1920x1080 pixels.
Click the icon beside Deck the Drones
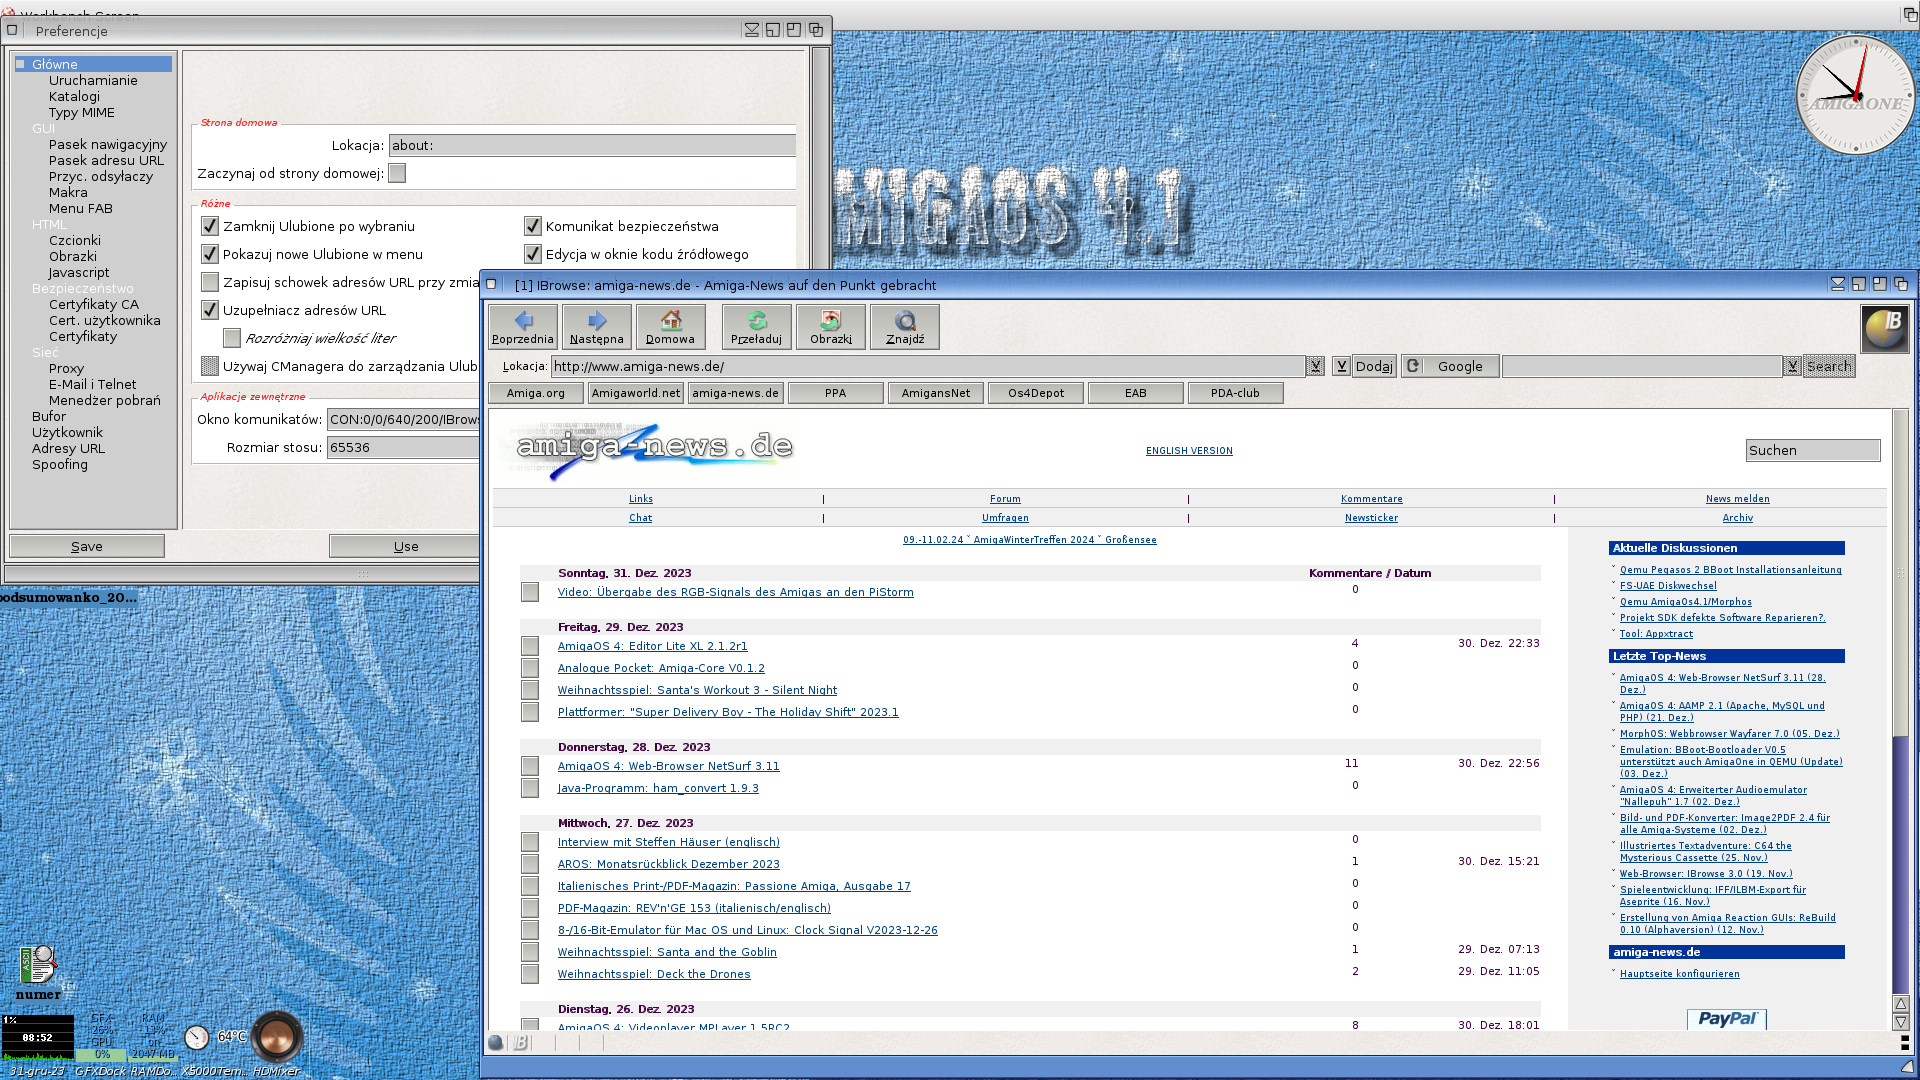[x=530, y=974]
